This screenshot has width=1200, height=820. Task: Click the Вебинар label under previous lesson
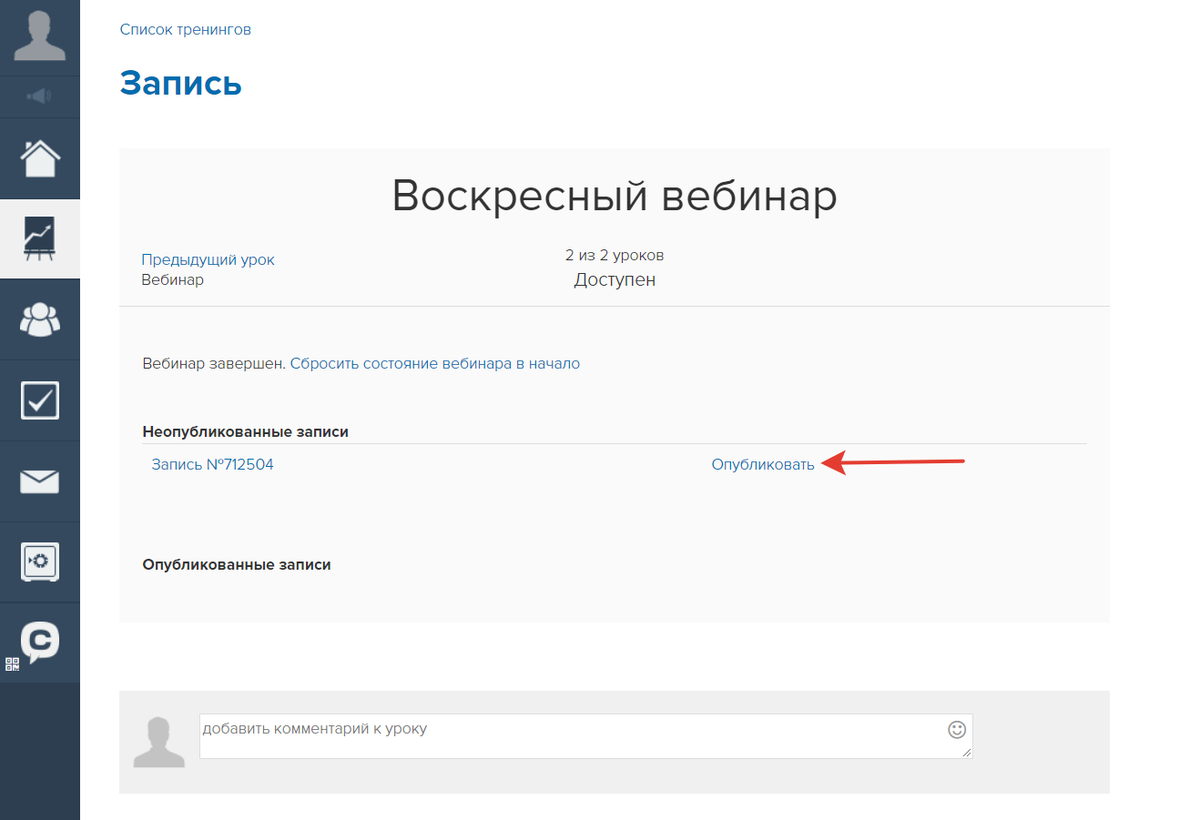pyautogui.click(x=172, y=280)
